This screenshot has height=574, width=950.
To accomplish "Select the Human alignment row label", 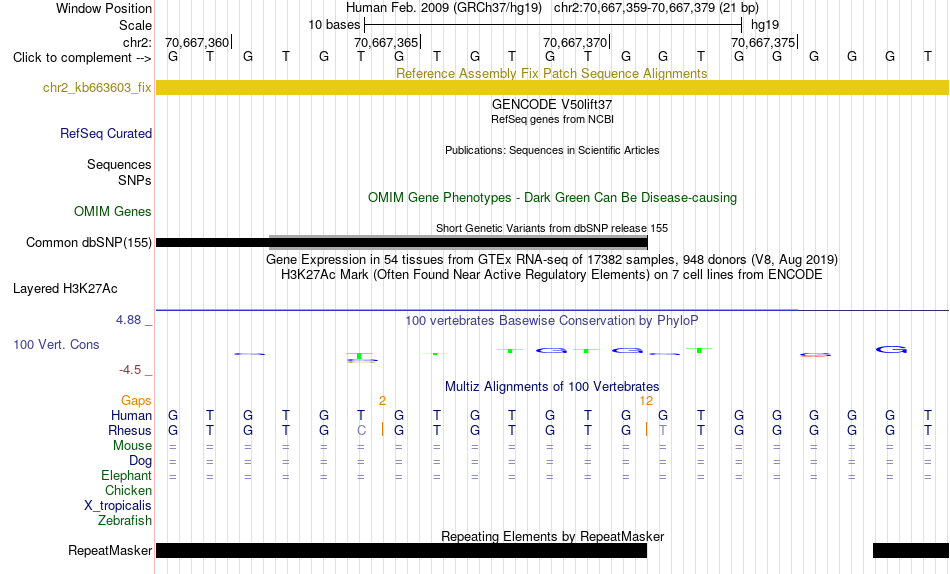I will [131, 416].
